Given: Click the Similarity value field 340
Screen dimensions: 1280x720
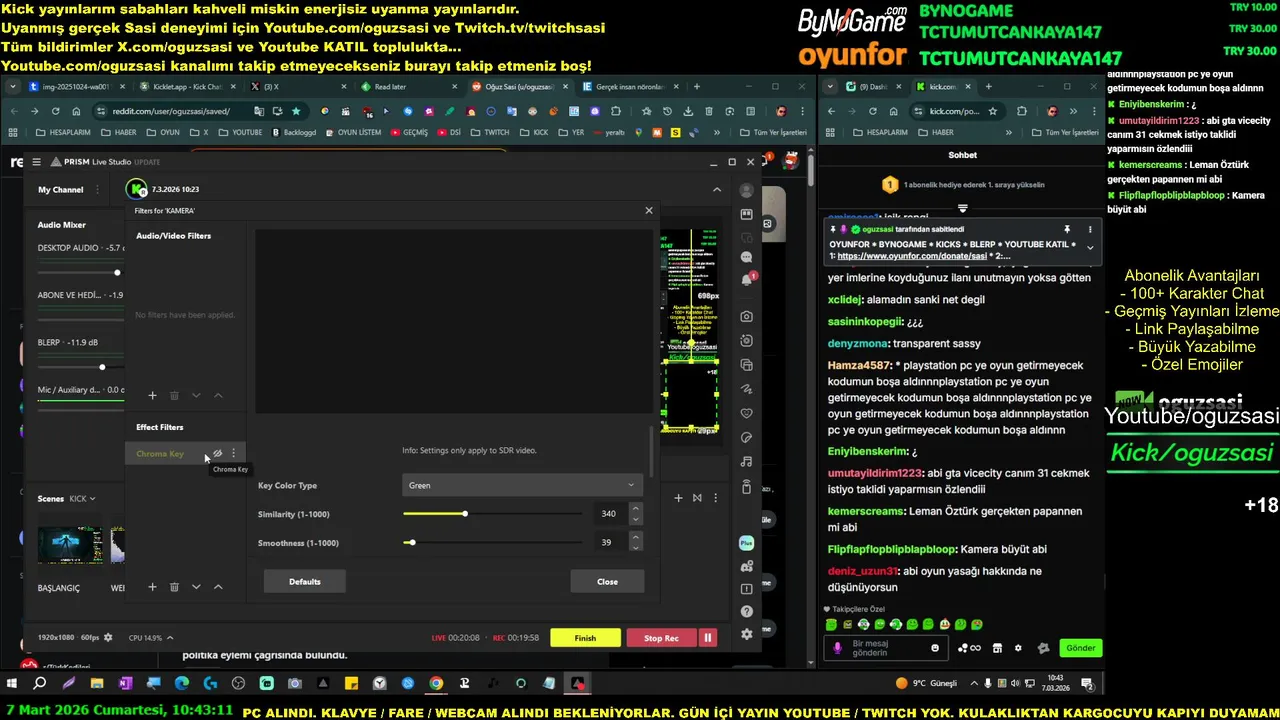Looking at the screenshot, I should (608, 514).
